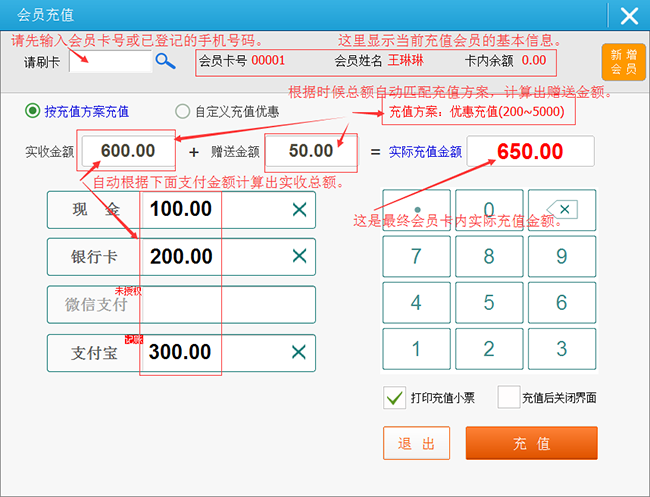This screenshot has width=650, height=497.
Task: Click the 退出 button
Action: click(416, 443)
